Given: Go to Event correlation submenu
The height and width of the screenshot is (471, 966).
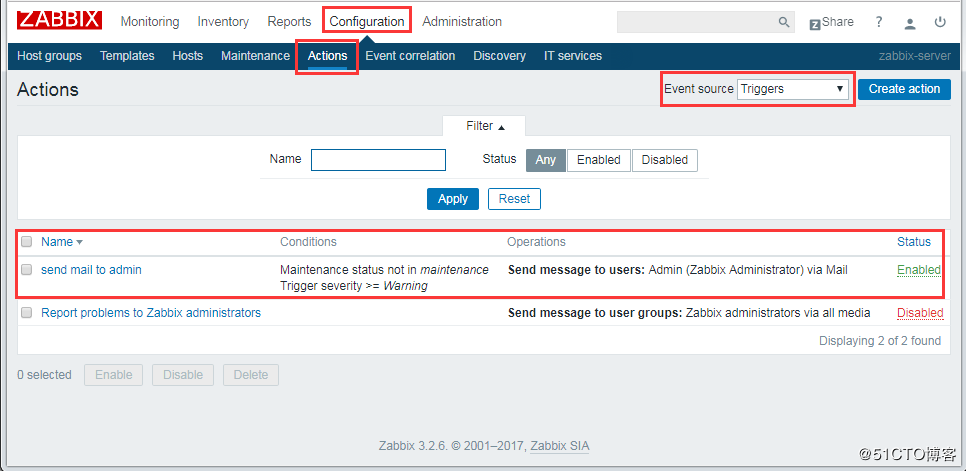Looking at the screenshot, I should tap(410, 56).
